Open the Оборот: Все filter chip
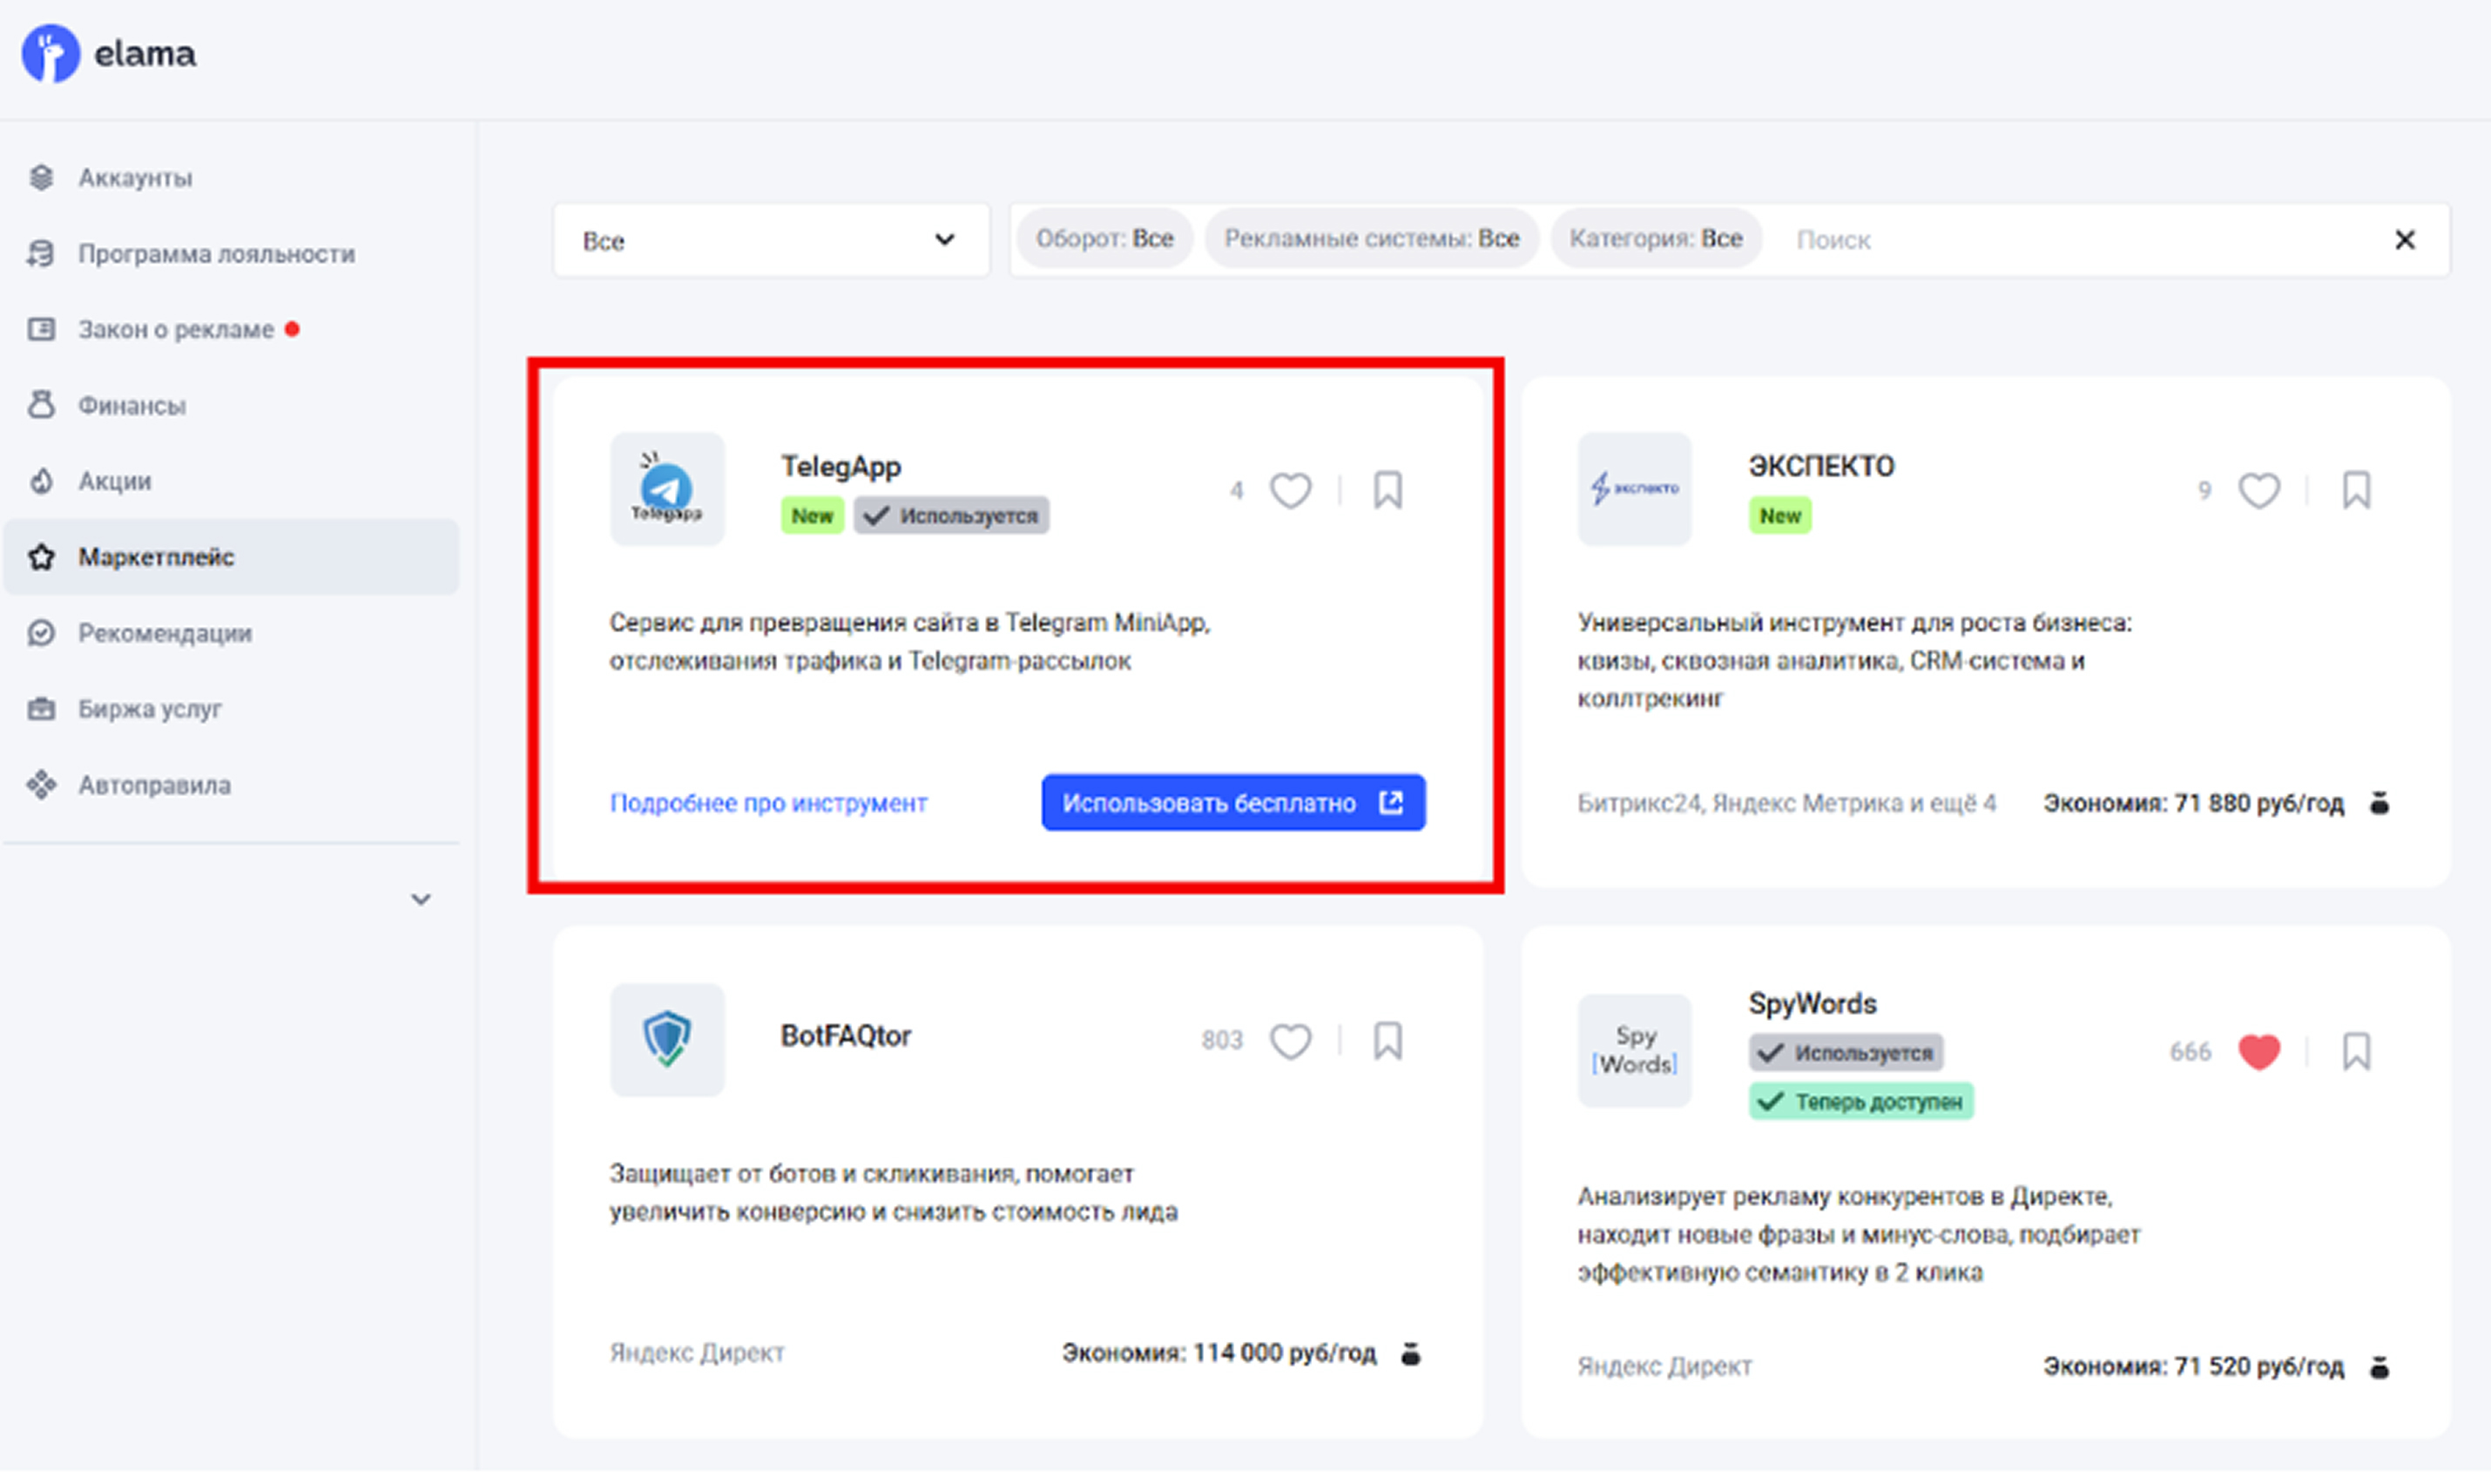Viewport: 2491px width, 1484px height. coord(1104,238)
